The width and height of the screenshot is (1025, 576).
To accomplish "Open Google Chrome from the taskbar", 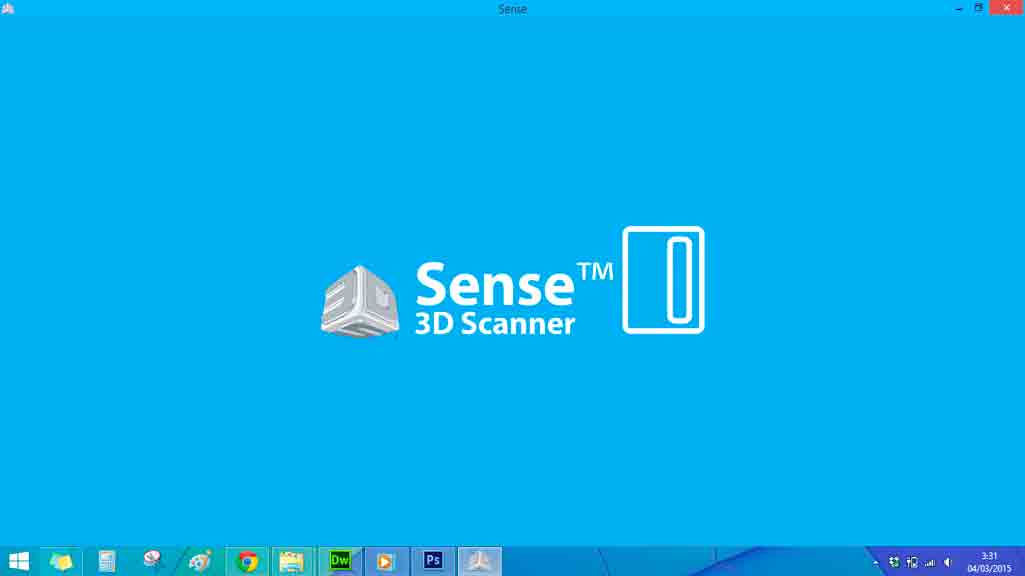I will (x=247, y=561).
